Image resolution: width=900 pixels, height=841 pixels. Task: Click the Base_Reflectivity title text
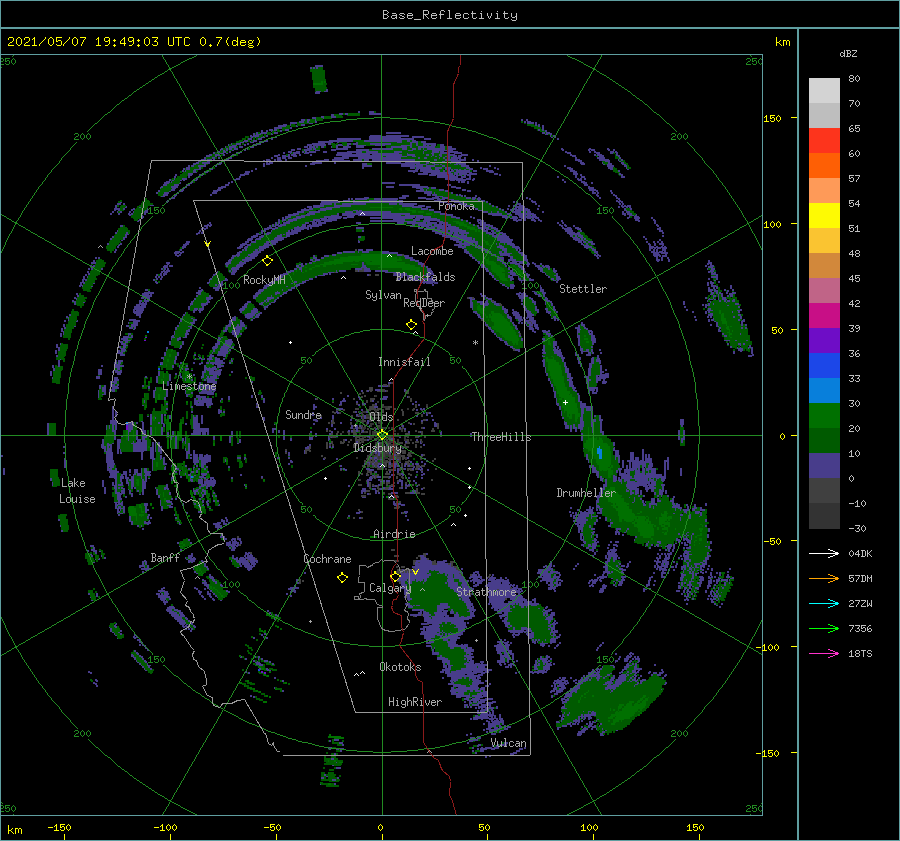click(450, 15)
